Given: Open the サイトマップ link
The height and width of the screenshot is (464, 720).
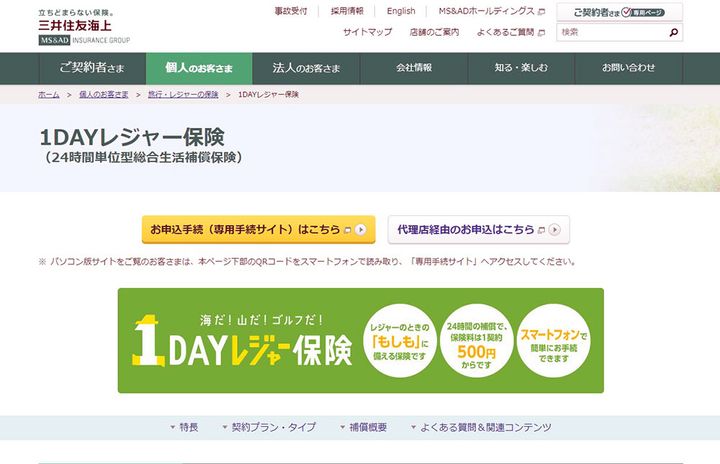Looking at the screenshot, I should (368, 32).
